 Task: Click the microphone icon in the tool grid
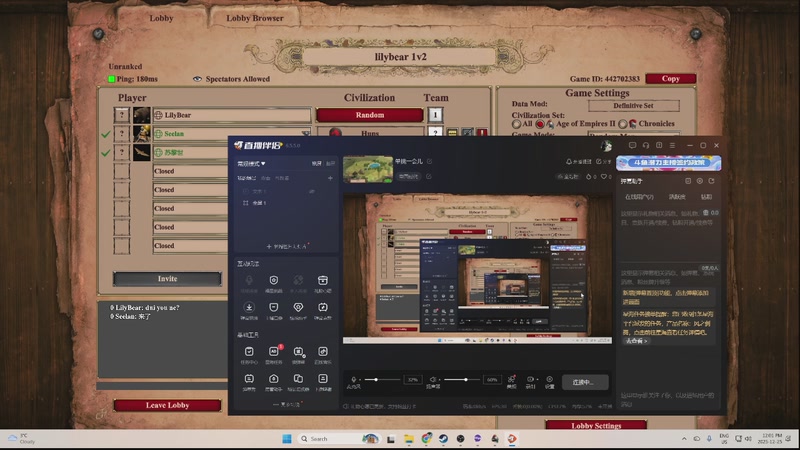coord(249,280)
